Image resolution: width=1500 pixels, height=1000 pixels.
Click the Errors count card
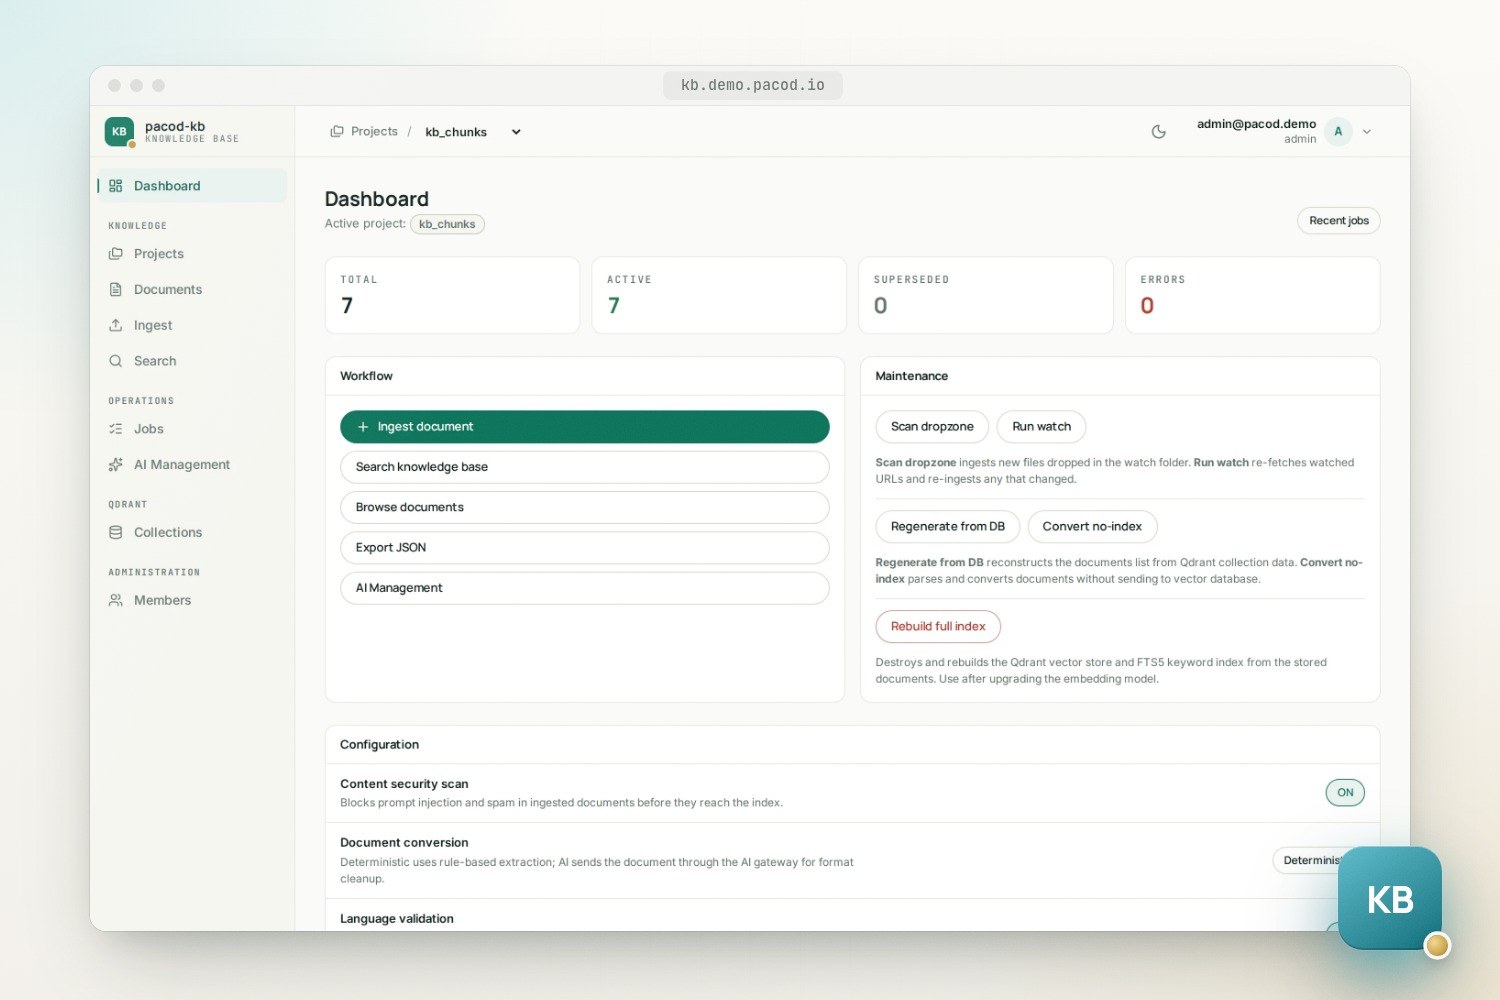1252,295
